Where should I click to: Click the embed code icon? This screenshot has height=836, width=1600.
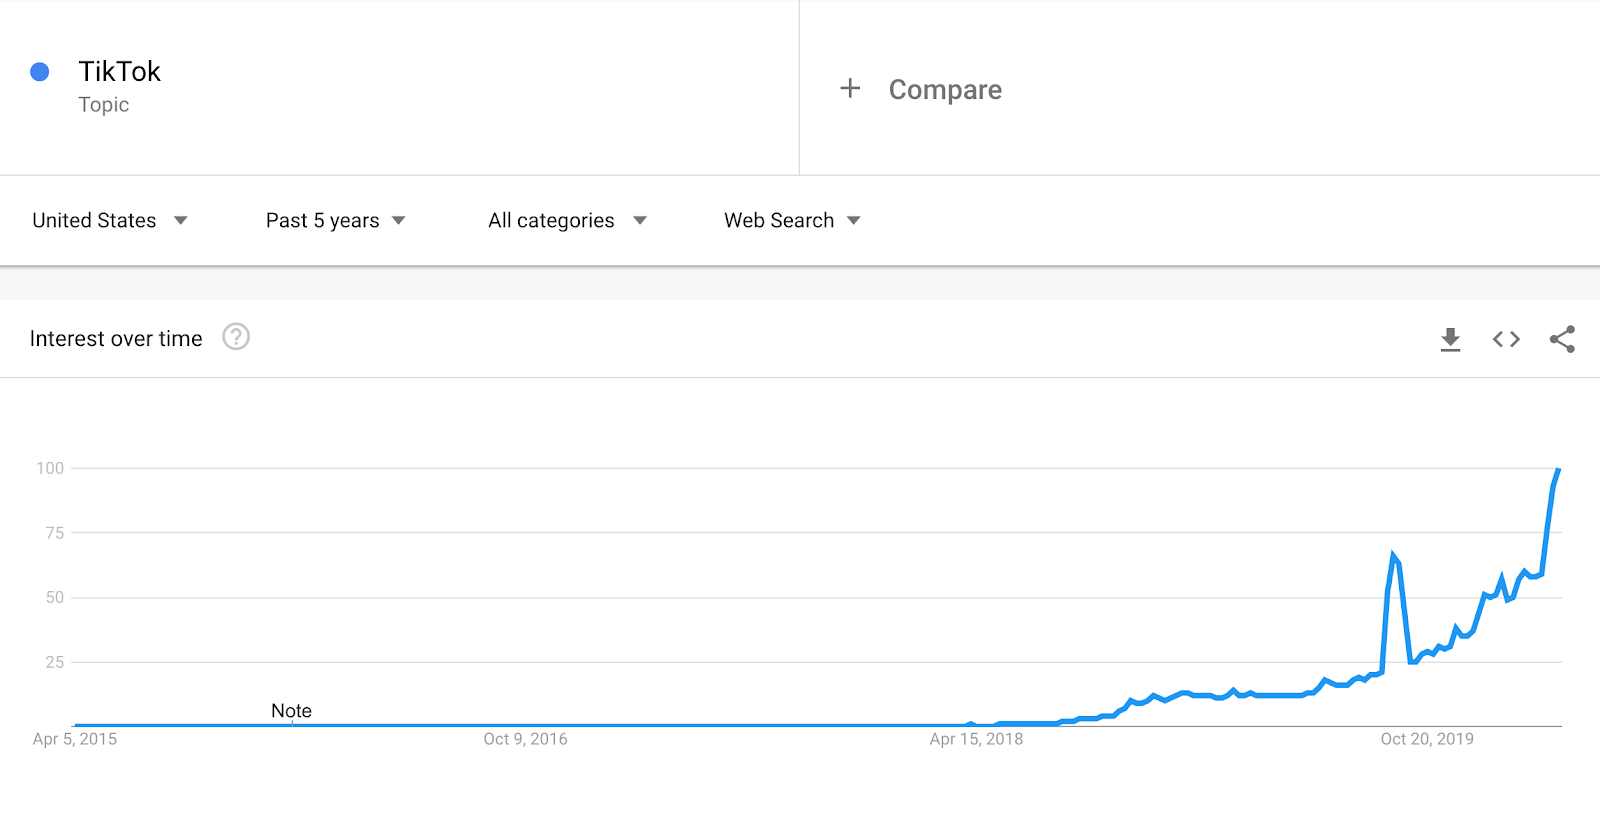click(x=1506, y=339)
